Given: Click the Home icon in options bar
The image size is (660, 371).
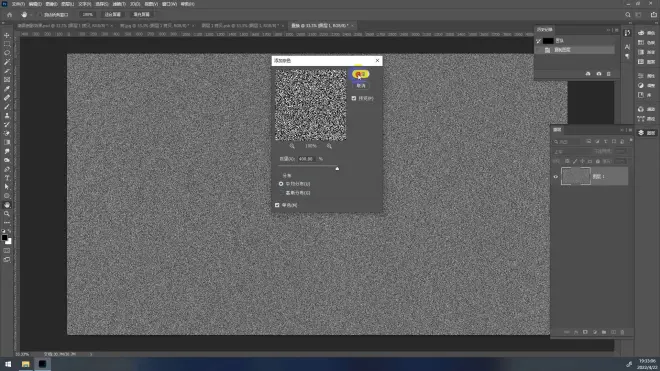Looking at the screenshot, I should (x=9, y=14).
